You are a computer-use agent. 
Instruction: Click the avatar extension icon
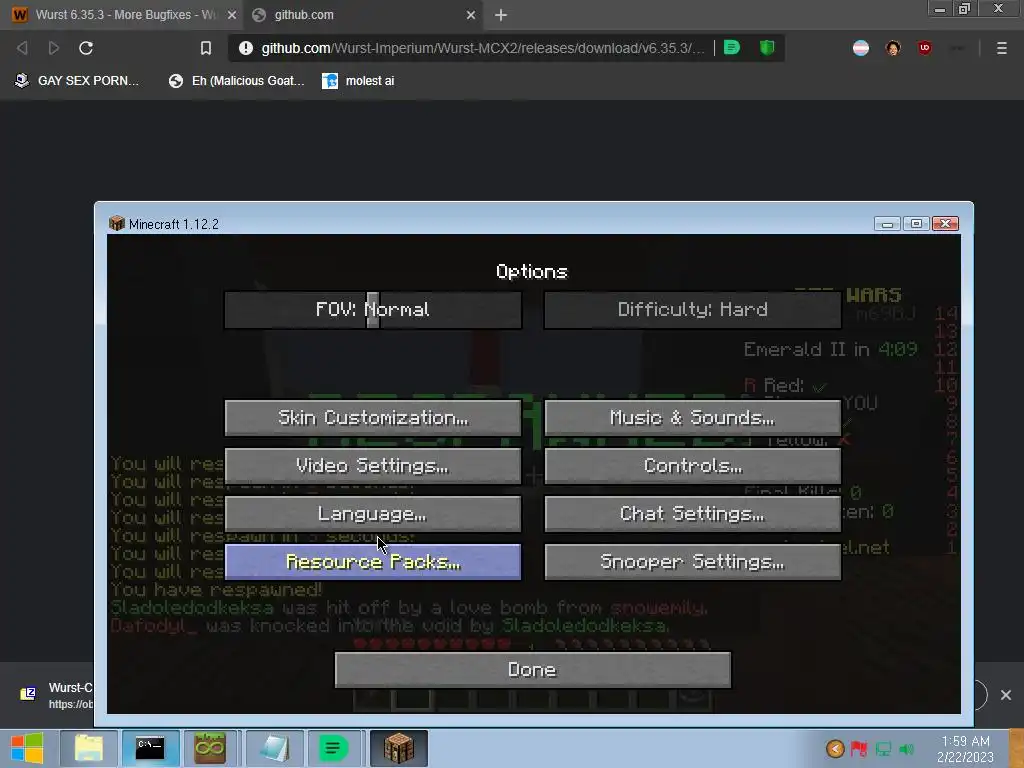click(x=893, y=48)
